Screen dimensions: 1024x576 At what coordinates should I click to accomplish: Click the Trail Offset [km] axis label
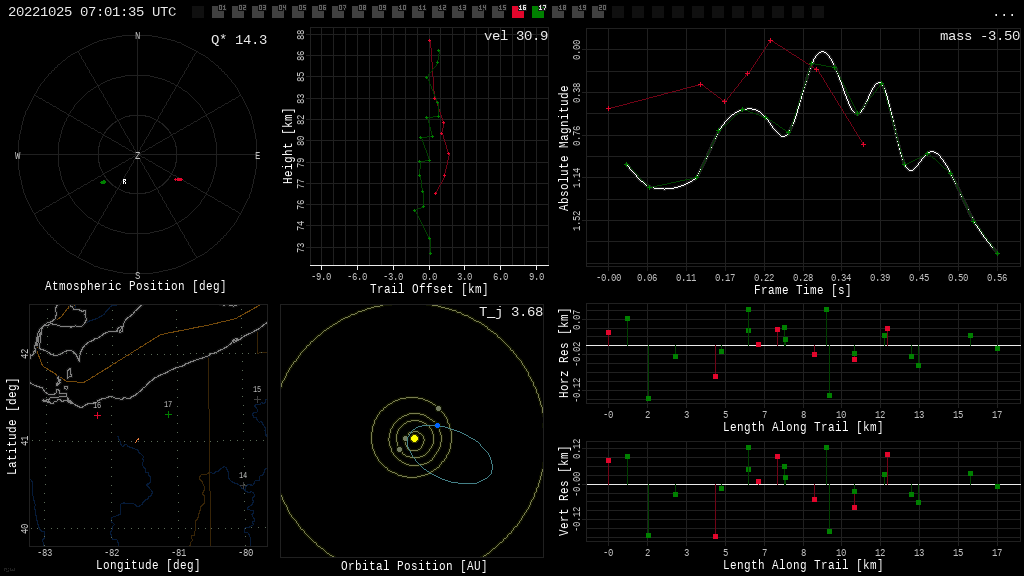(x=429, y=289)
